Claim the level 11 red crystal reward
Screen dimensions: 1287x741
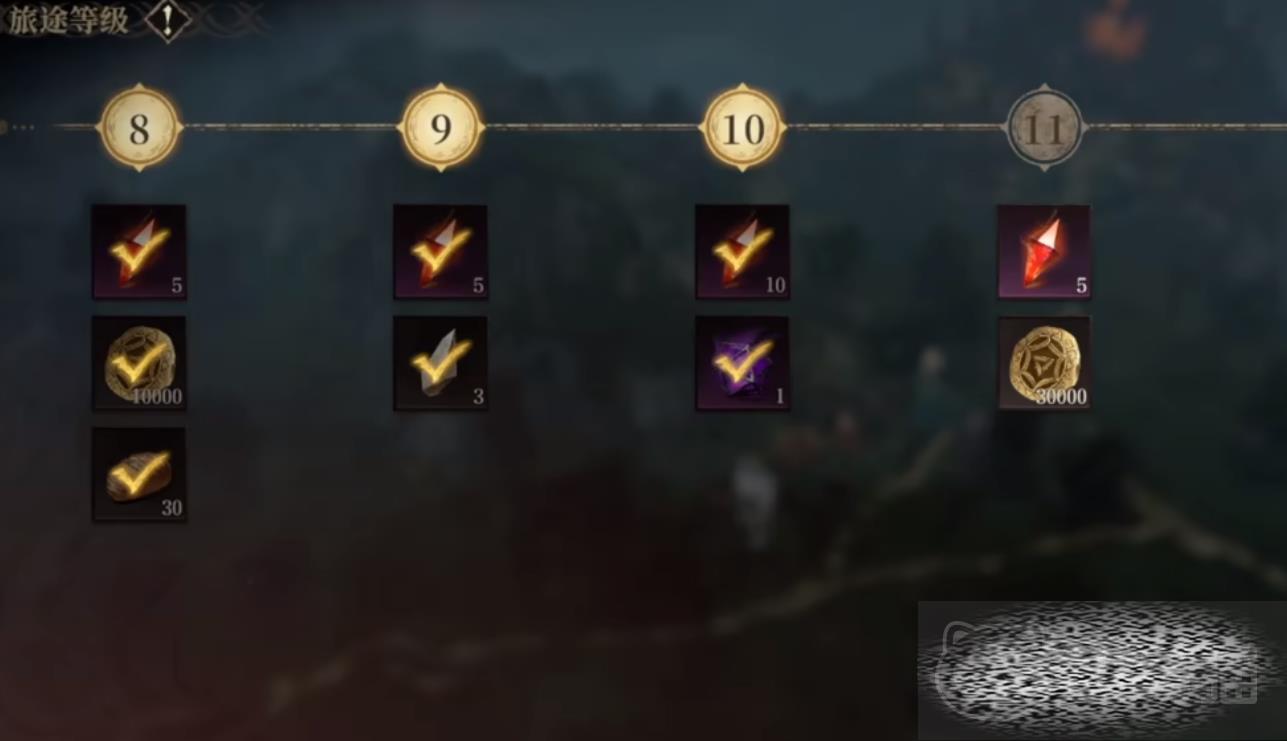click(1044, 252)
